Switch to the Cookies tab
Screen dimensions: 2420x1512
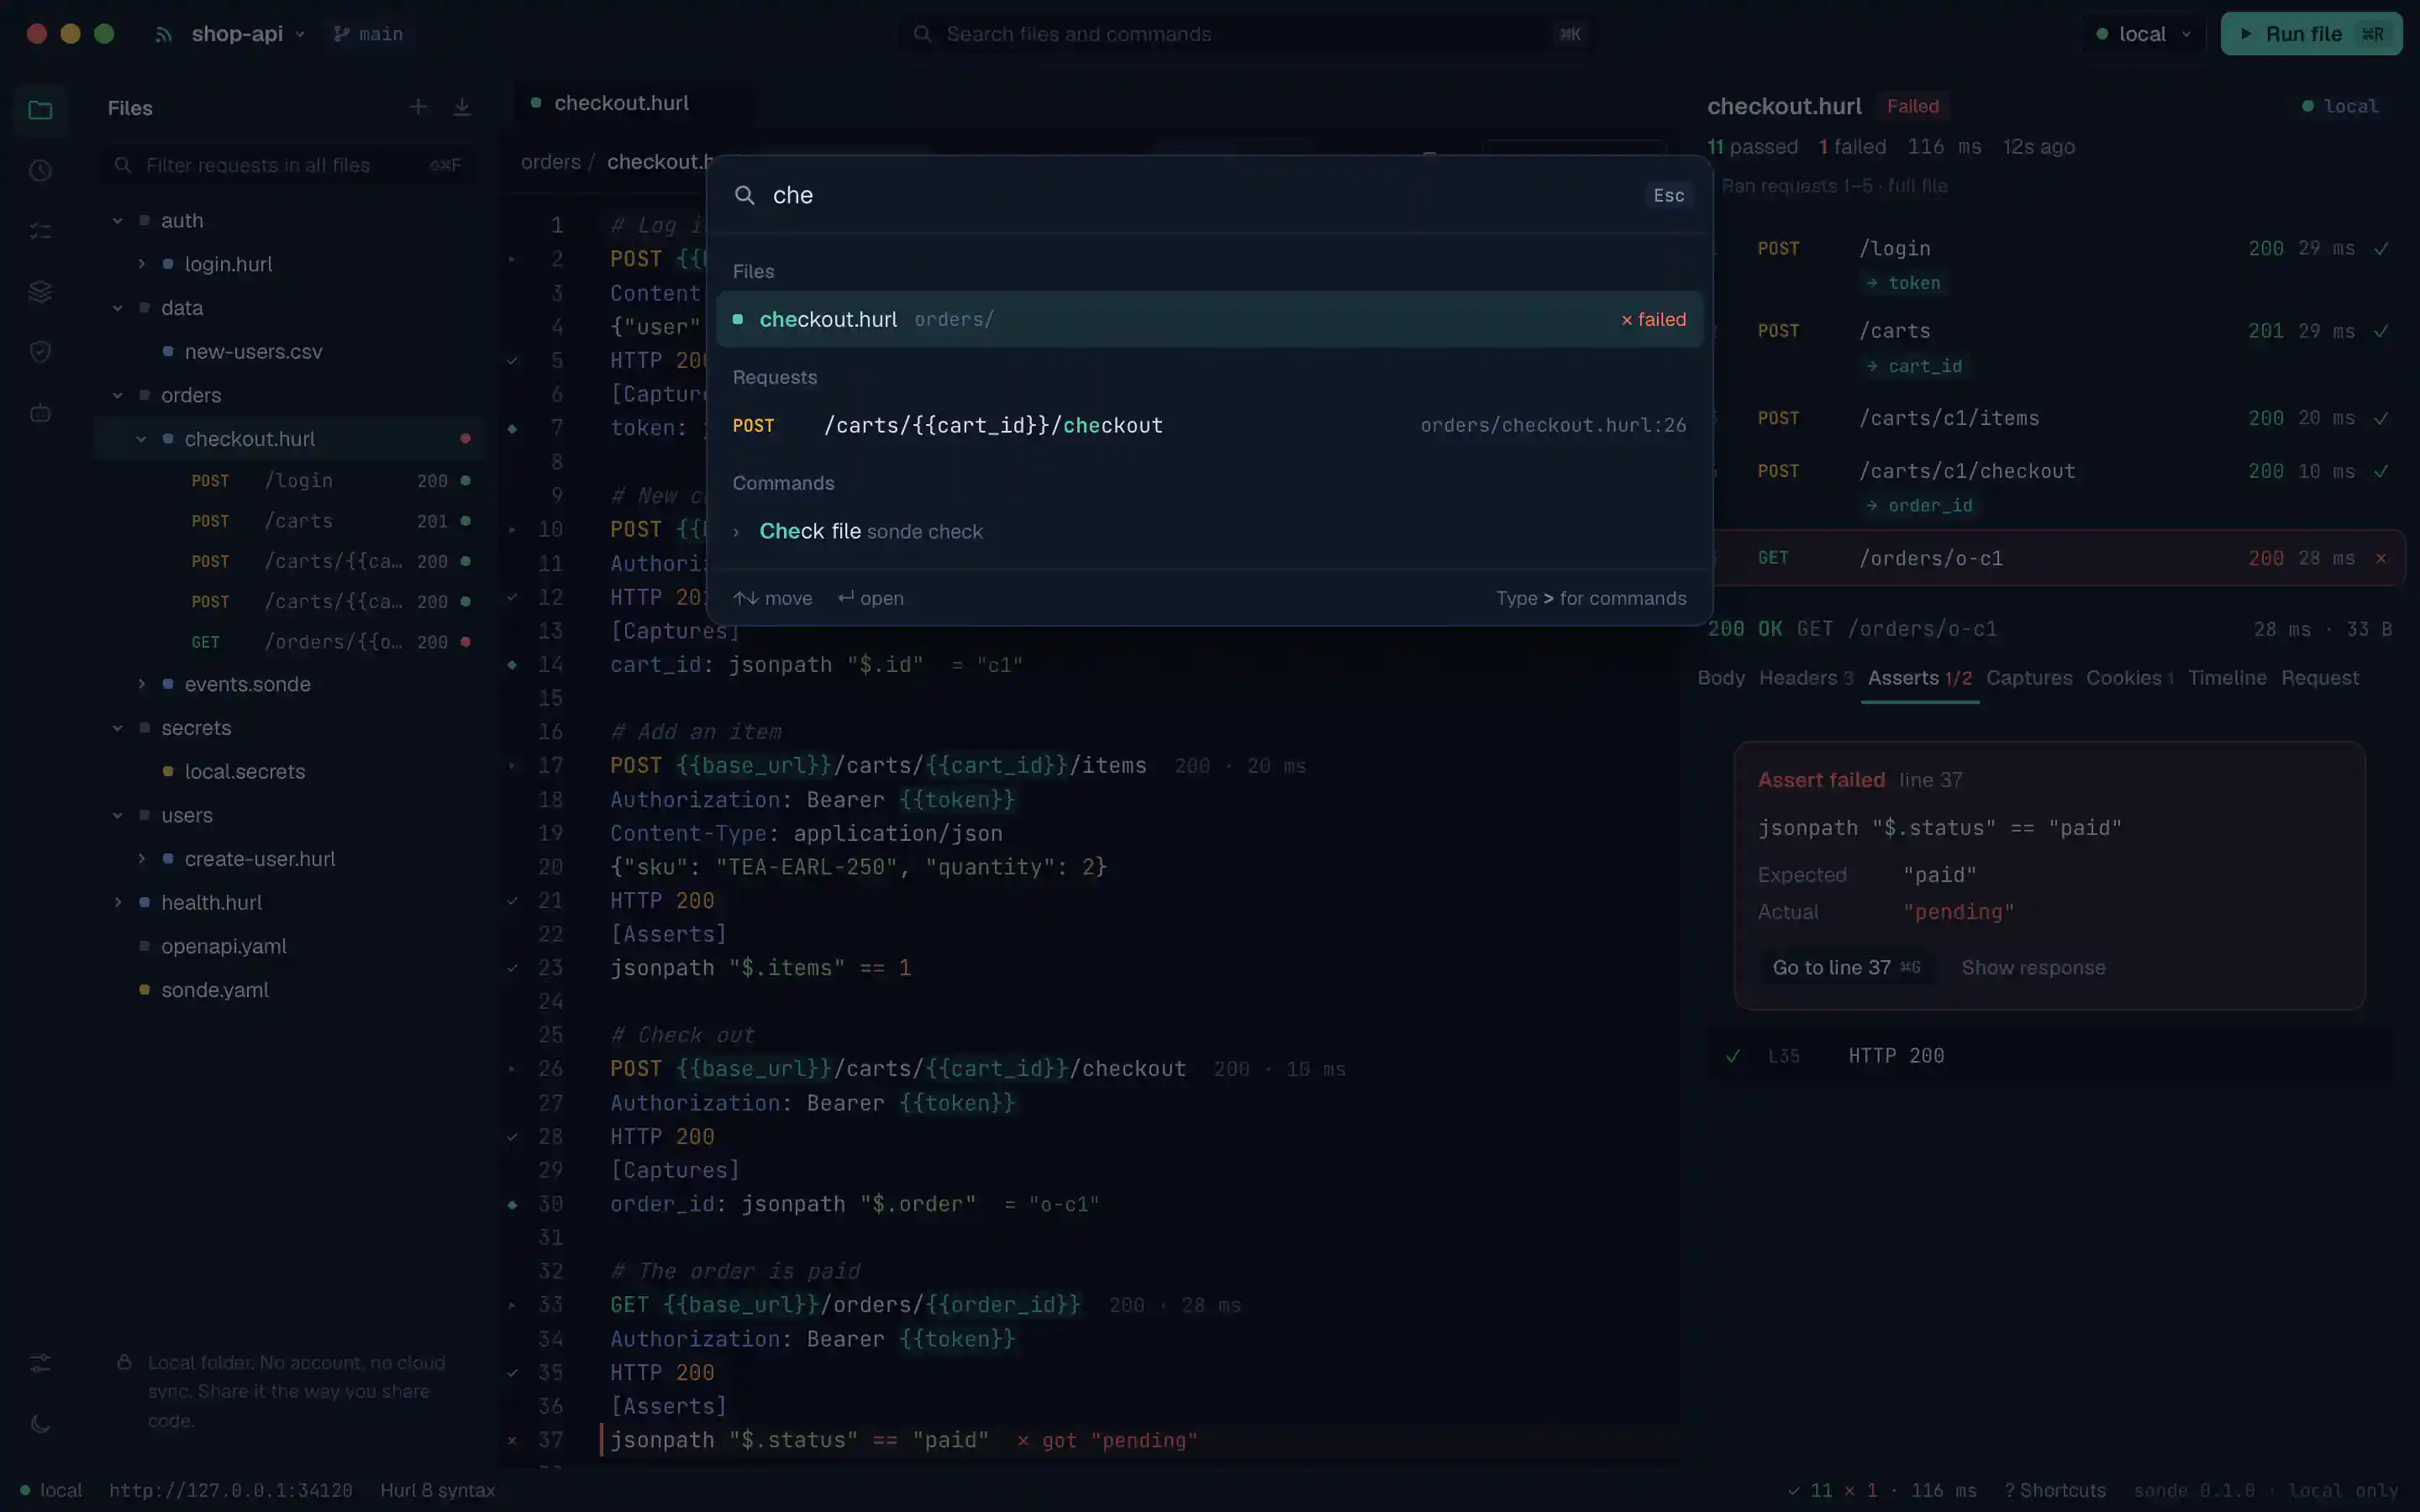pyautogui.click(x=2129, y=678)
